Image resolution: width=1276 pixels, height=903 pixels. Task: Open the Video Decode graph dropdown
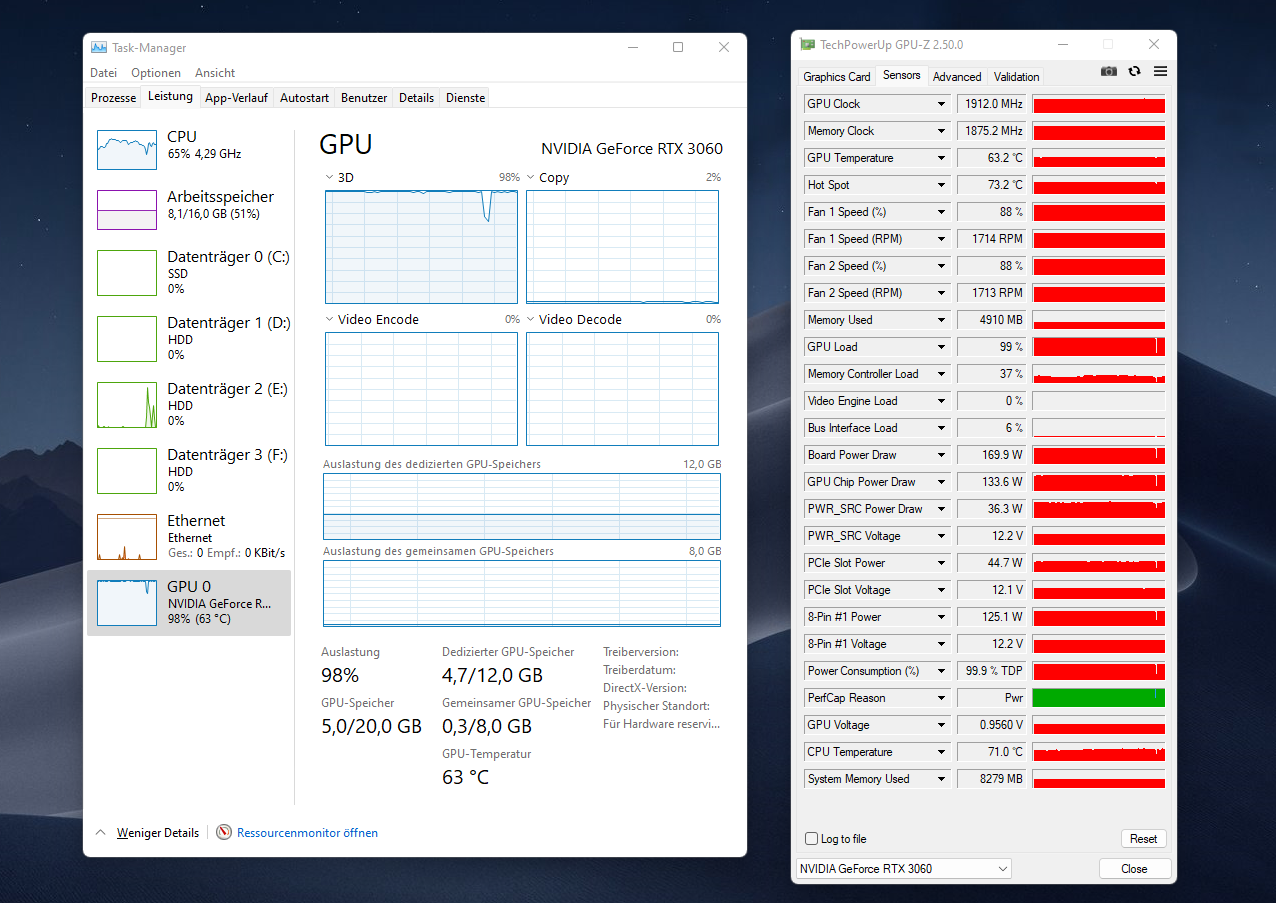(531, 319)
